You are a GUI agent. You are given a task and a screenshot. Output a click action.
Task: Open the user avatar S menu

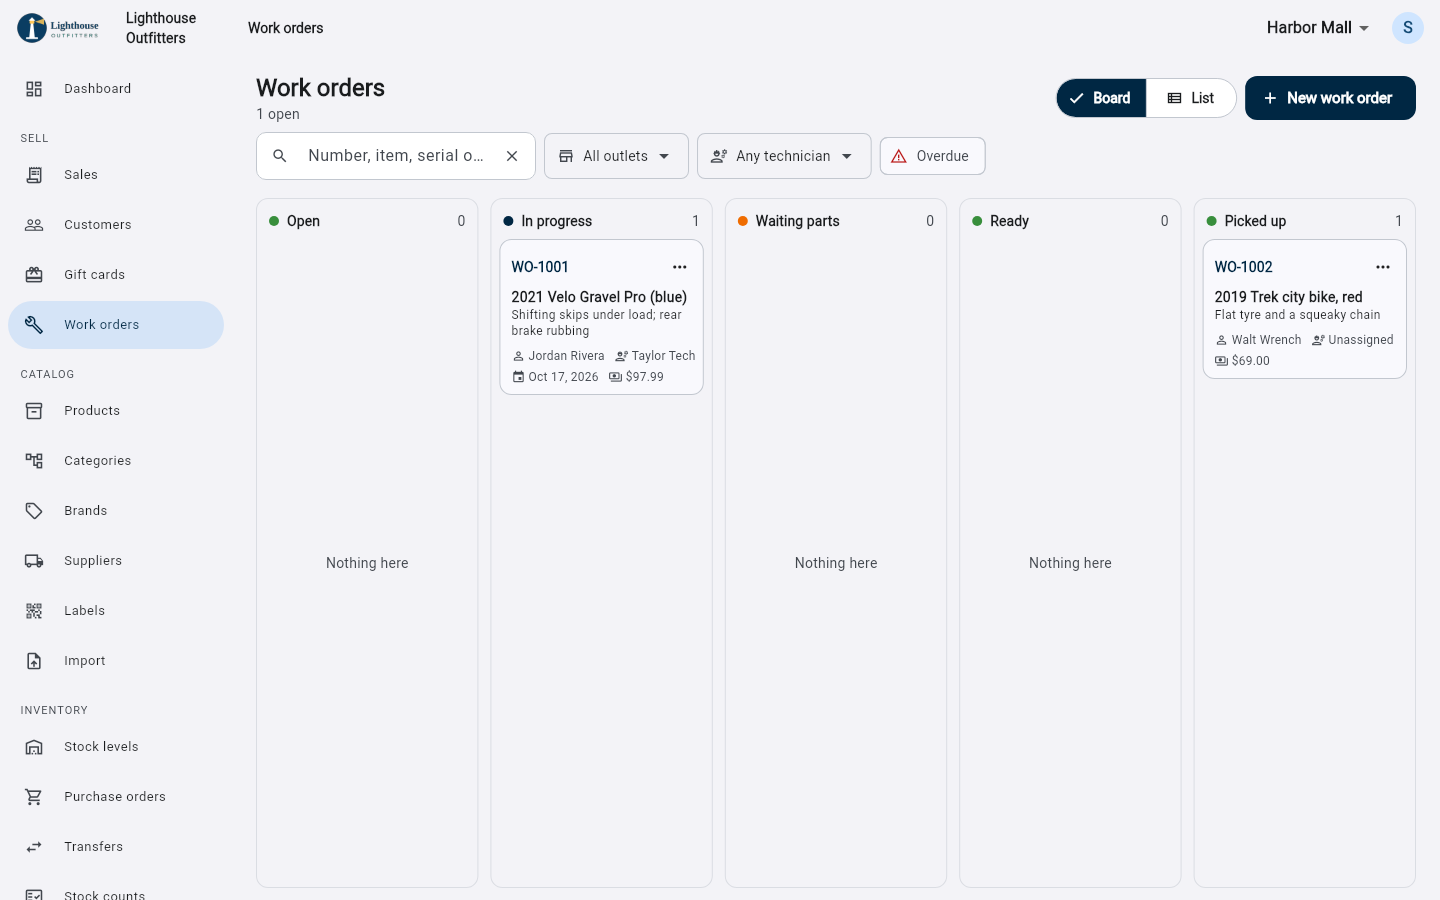[x=1408, y=28]
